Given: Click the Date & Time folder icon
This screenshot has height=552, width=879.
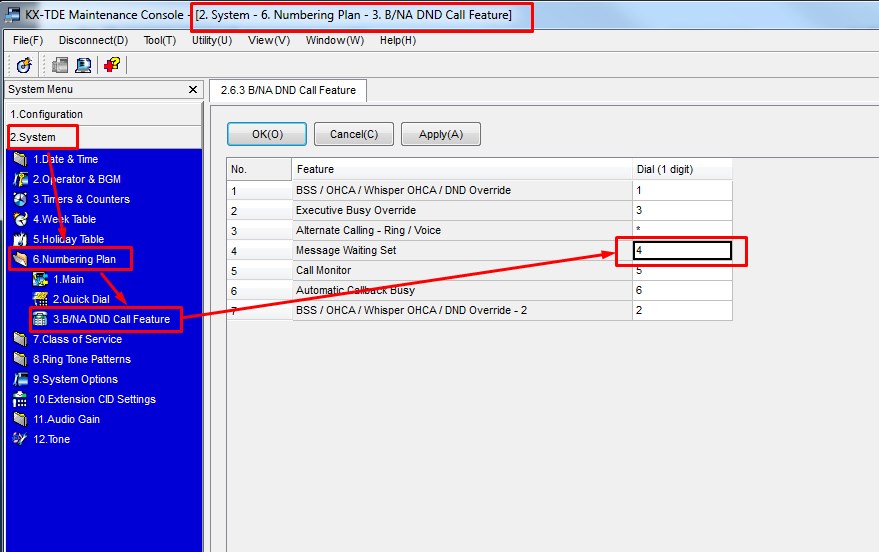Looking at the screenshot, I should 20,159.
